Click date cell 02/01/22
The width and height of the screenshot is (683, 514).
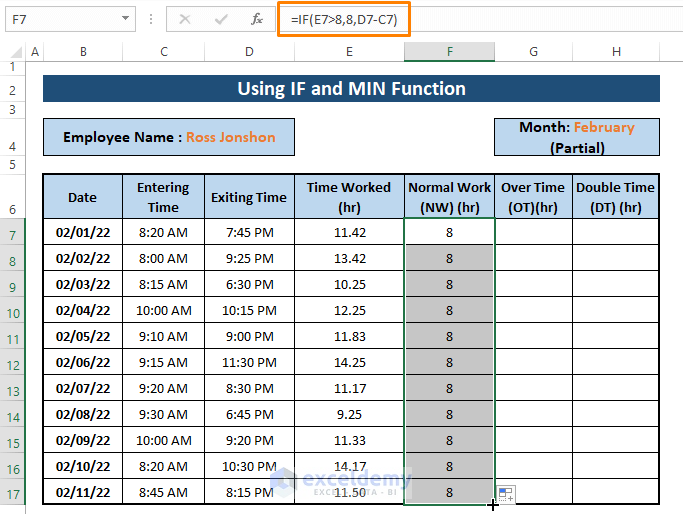(x=83, y=232)
